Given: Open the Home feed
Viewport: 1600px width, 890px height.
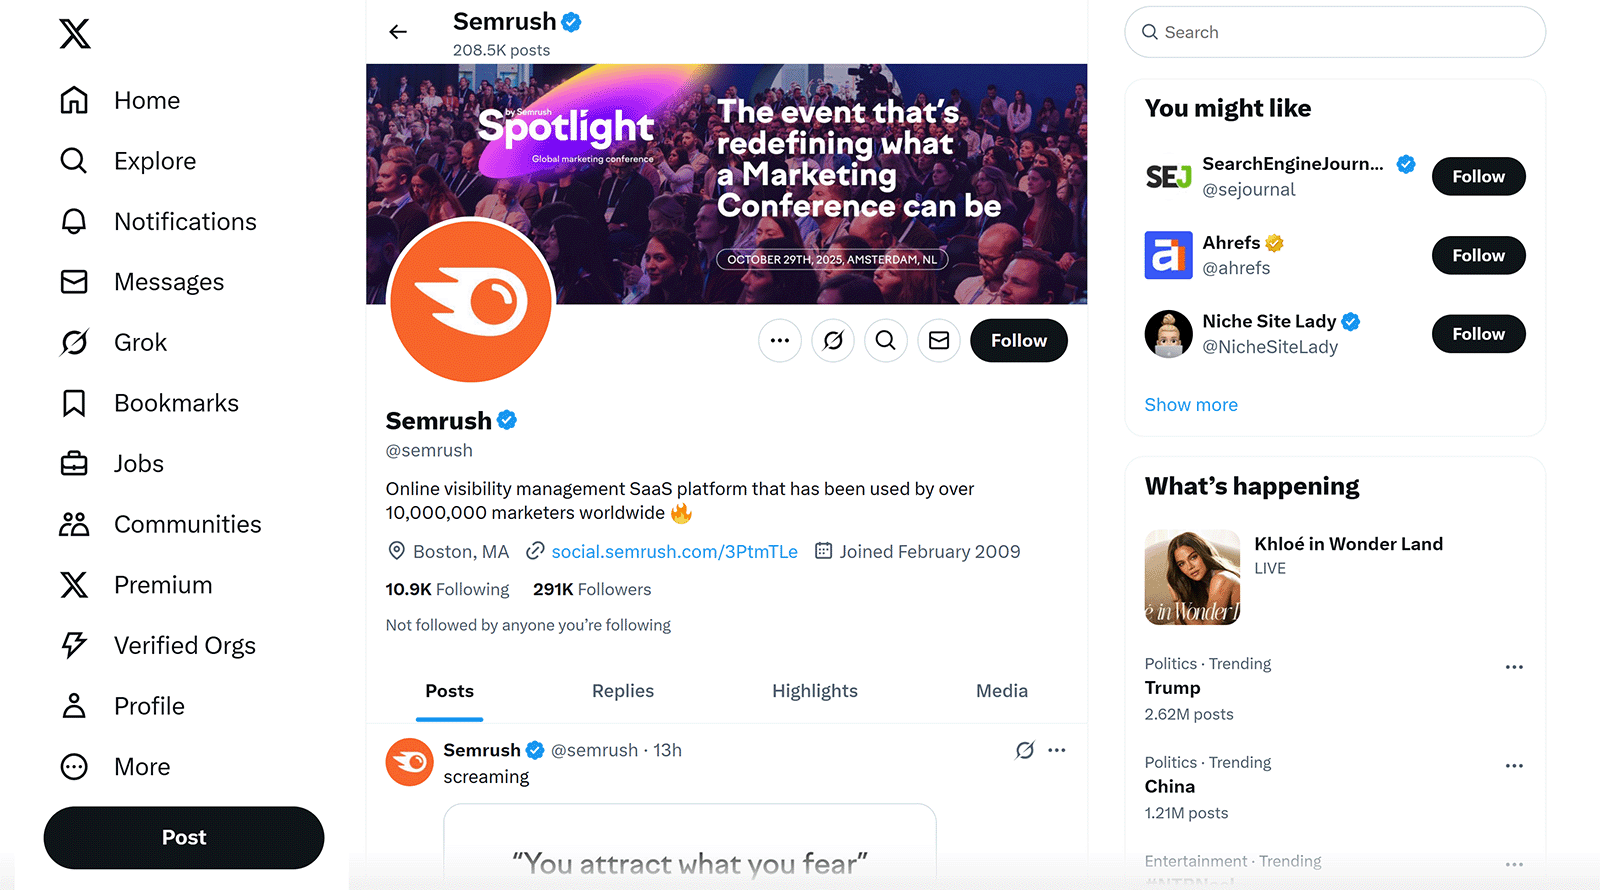Looking at the screenshot, I should (146, 100).
